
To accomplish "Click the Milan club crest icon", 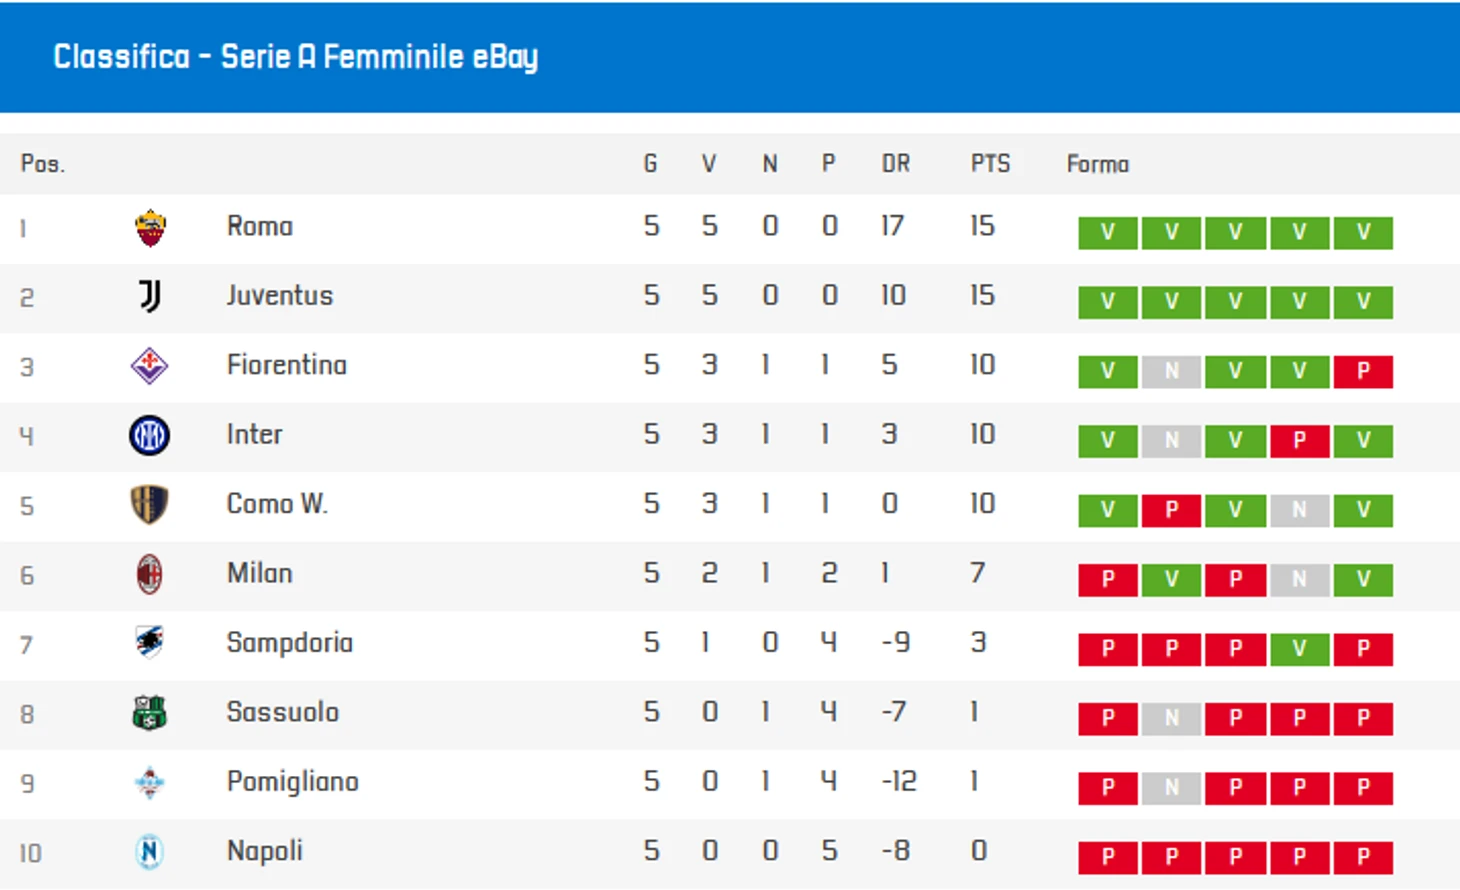I will (150, 575).
